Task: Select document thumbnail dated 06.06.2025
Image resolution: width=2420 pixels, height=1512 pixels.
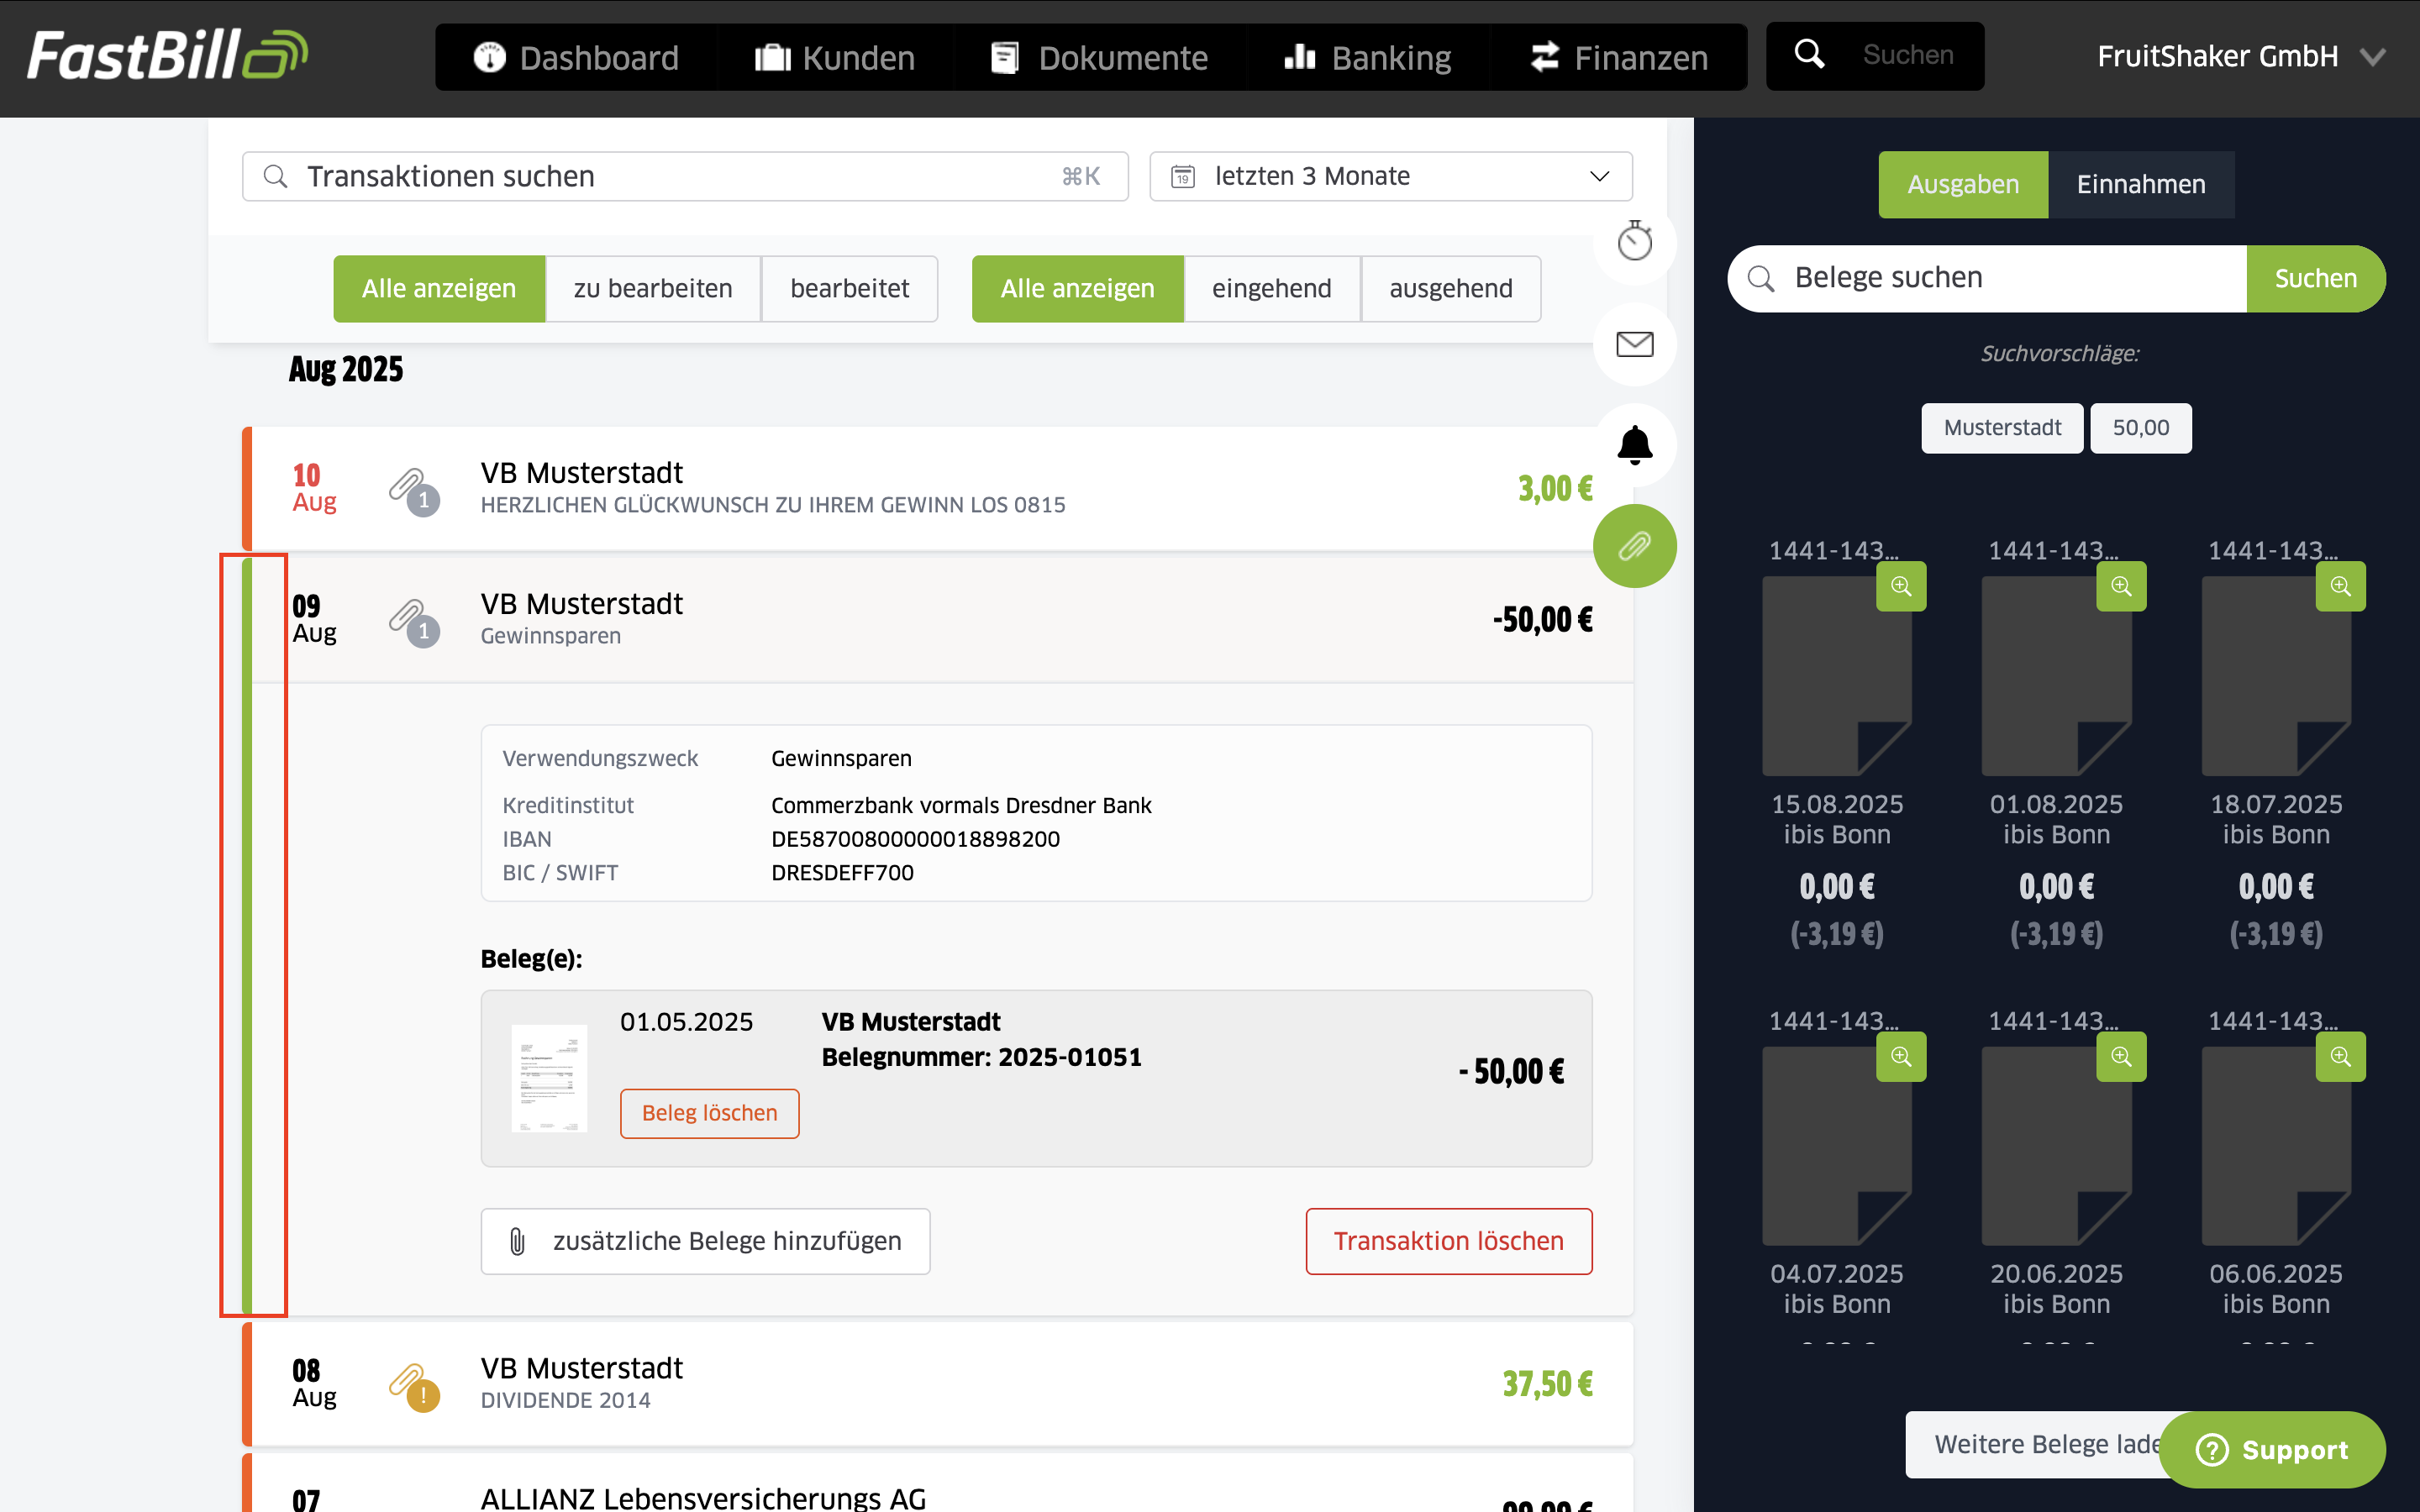Action: click(2277, 1145)
